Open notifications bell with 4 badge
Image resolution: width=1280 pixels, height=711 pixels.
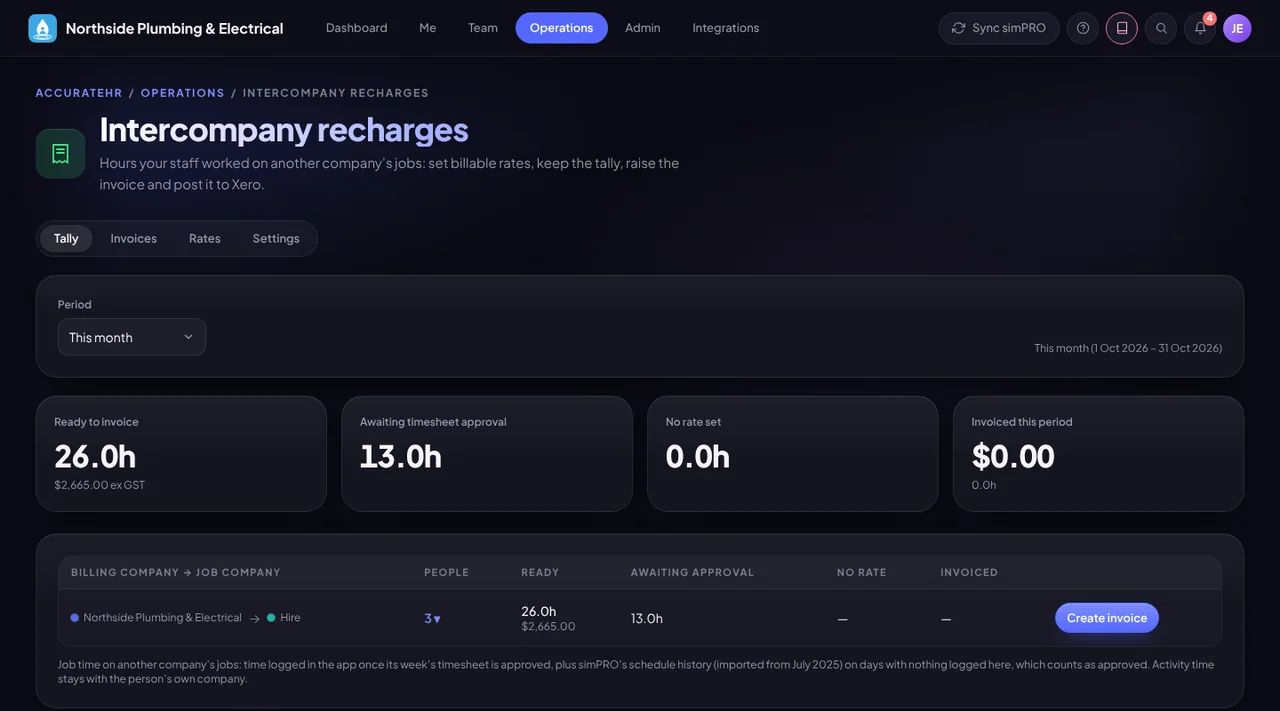pos(1200,28)
